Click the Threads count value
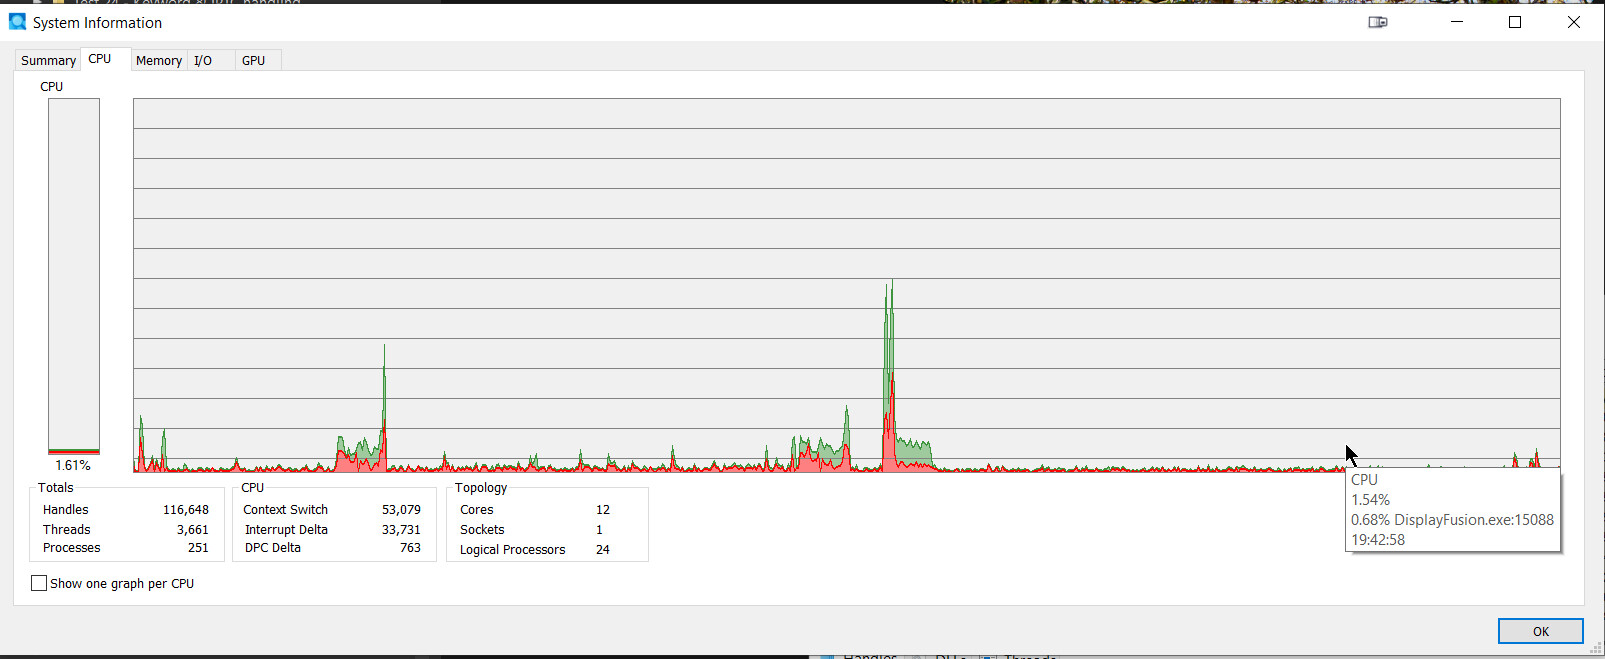 (x=192, y=530)
